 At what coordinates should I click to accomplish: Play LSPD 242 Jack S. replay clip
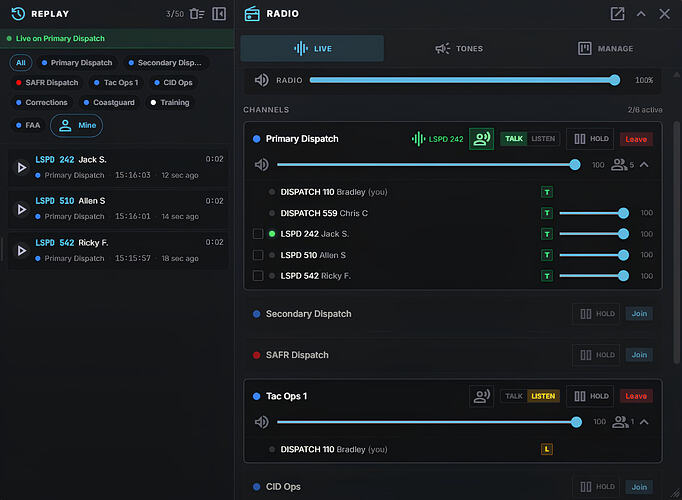[x=21, y=167]
